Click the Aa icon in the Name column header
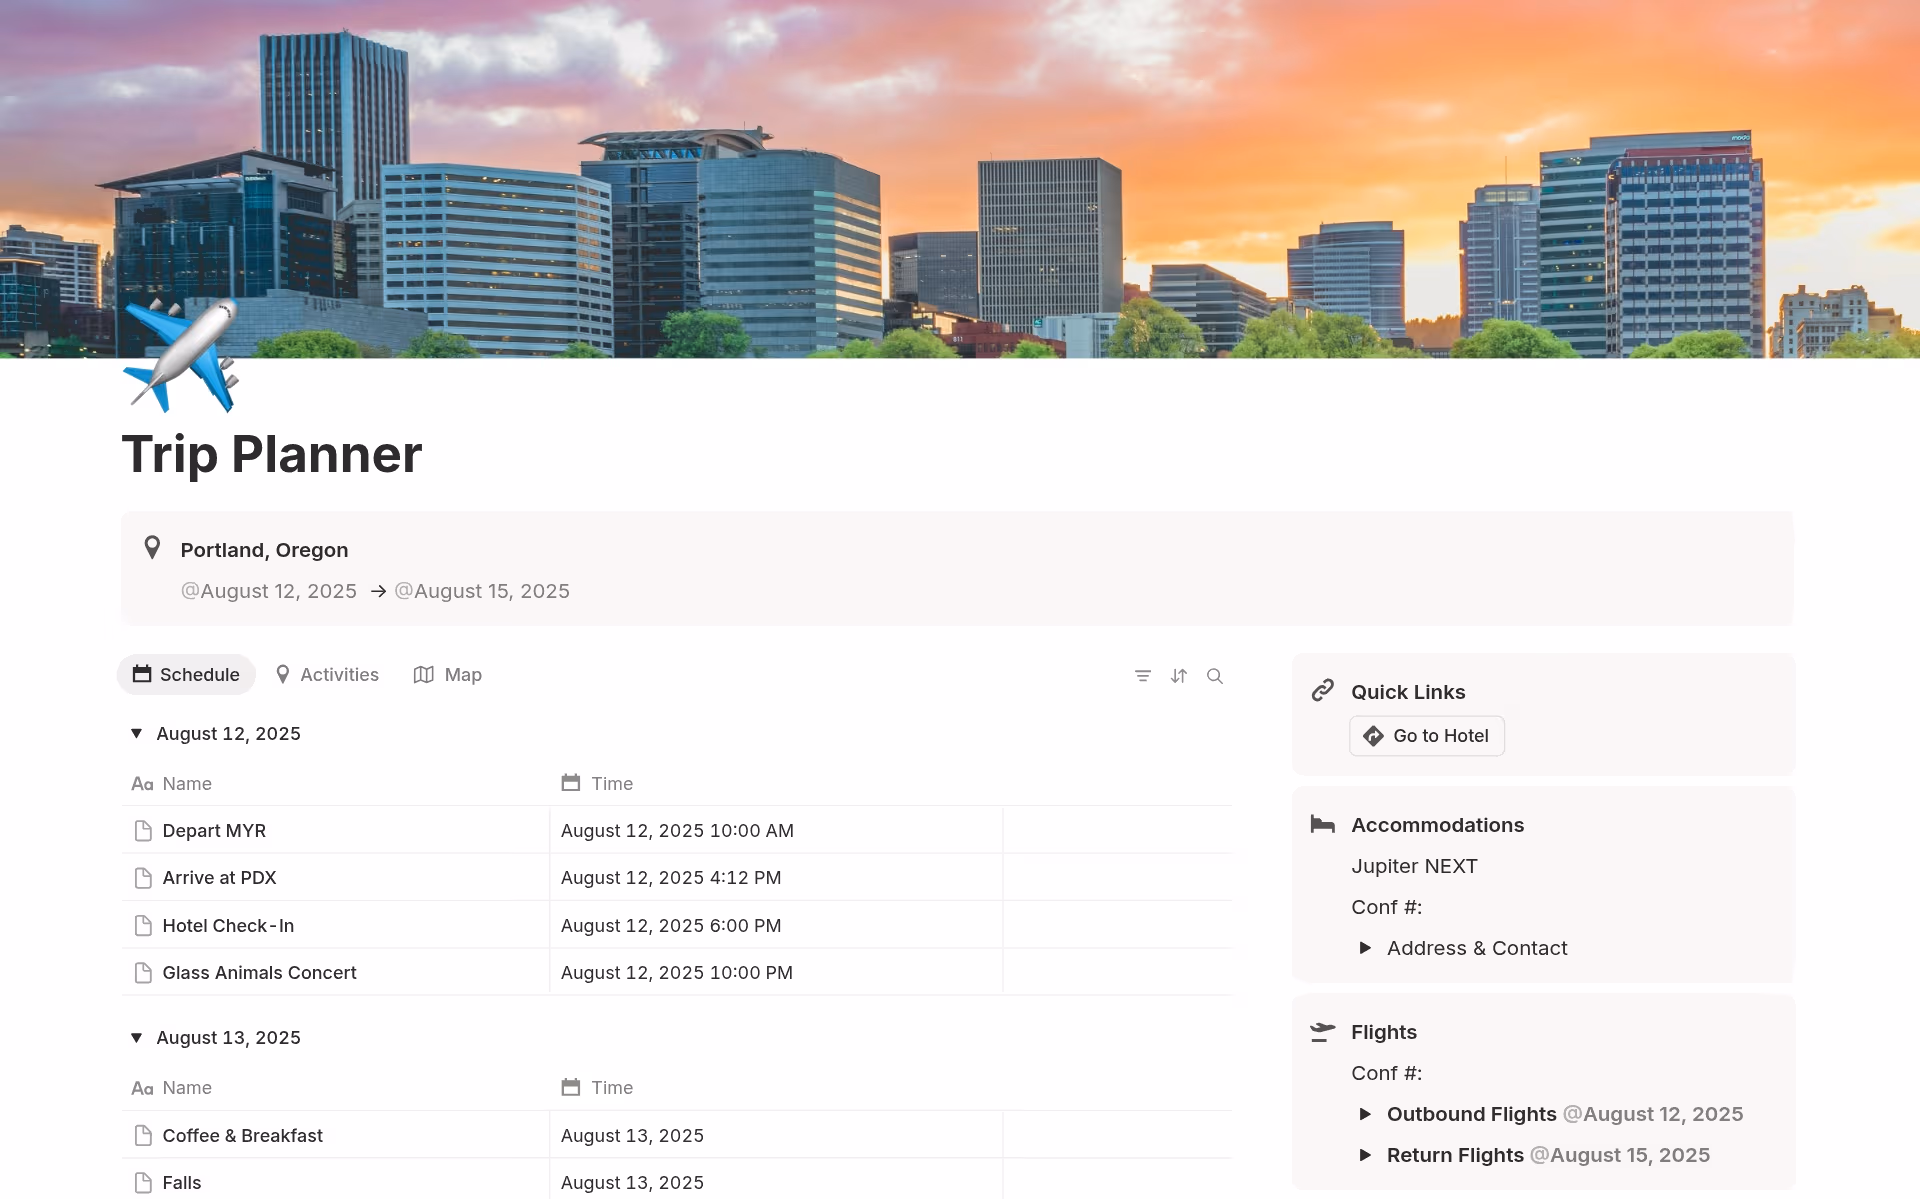The width and height of the screenshot is (1920, 1199). [142, 783]
